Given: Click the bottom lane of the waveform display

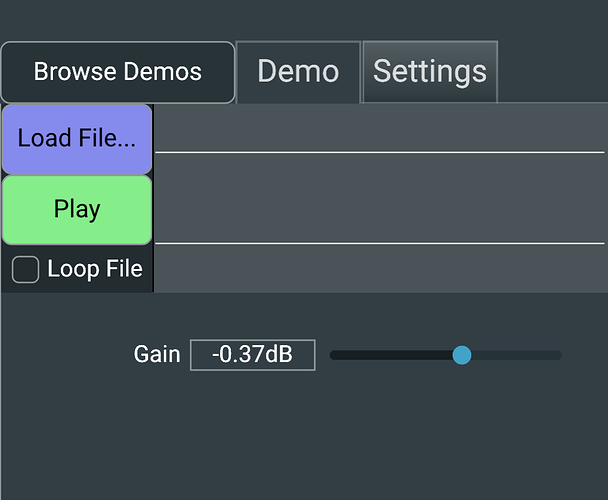Looking at the screenshot, I should 380,268.
